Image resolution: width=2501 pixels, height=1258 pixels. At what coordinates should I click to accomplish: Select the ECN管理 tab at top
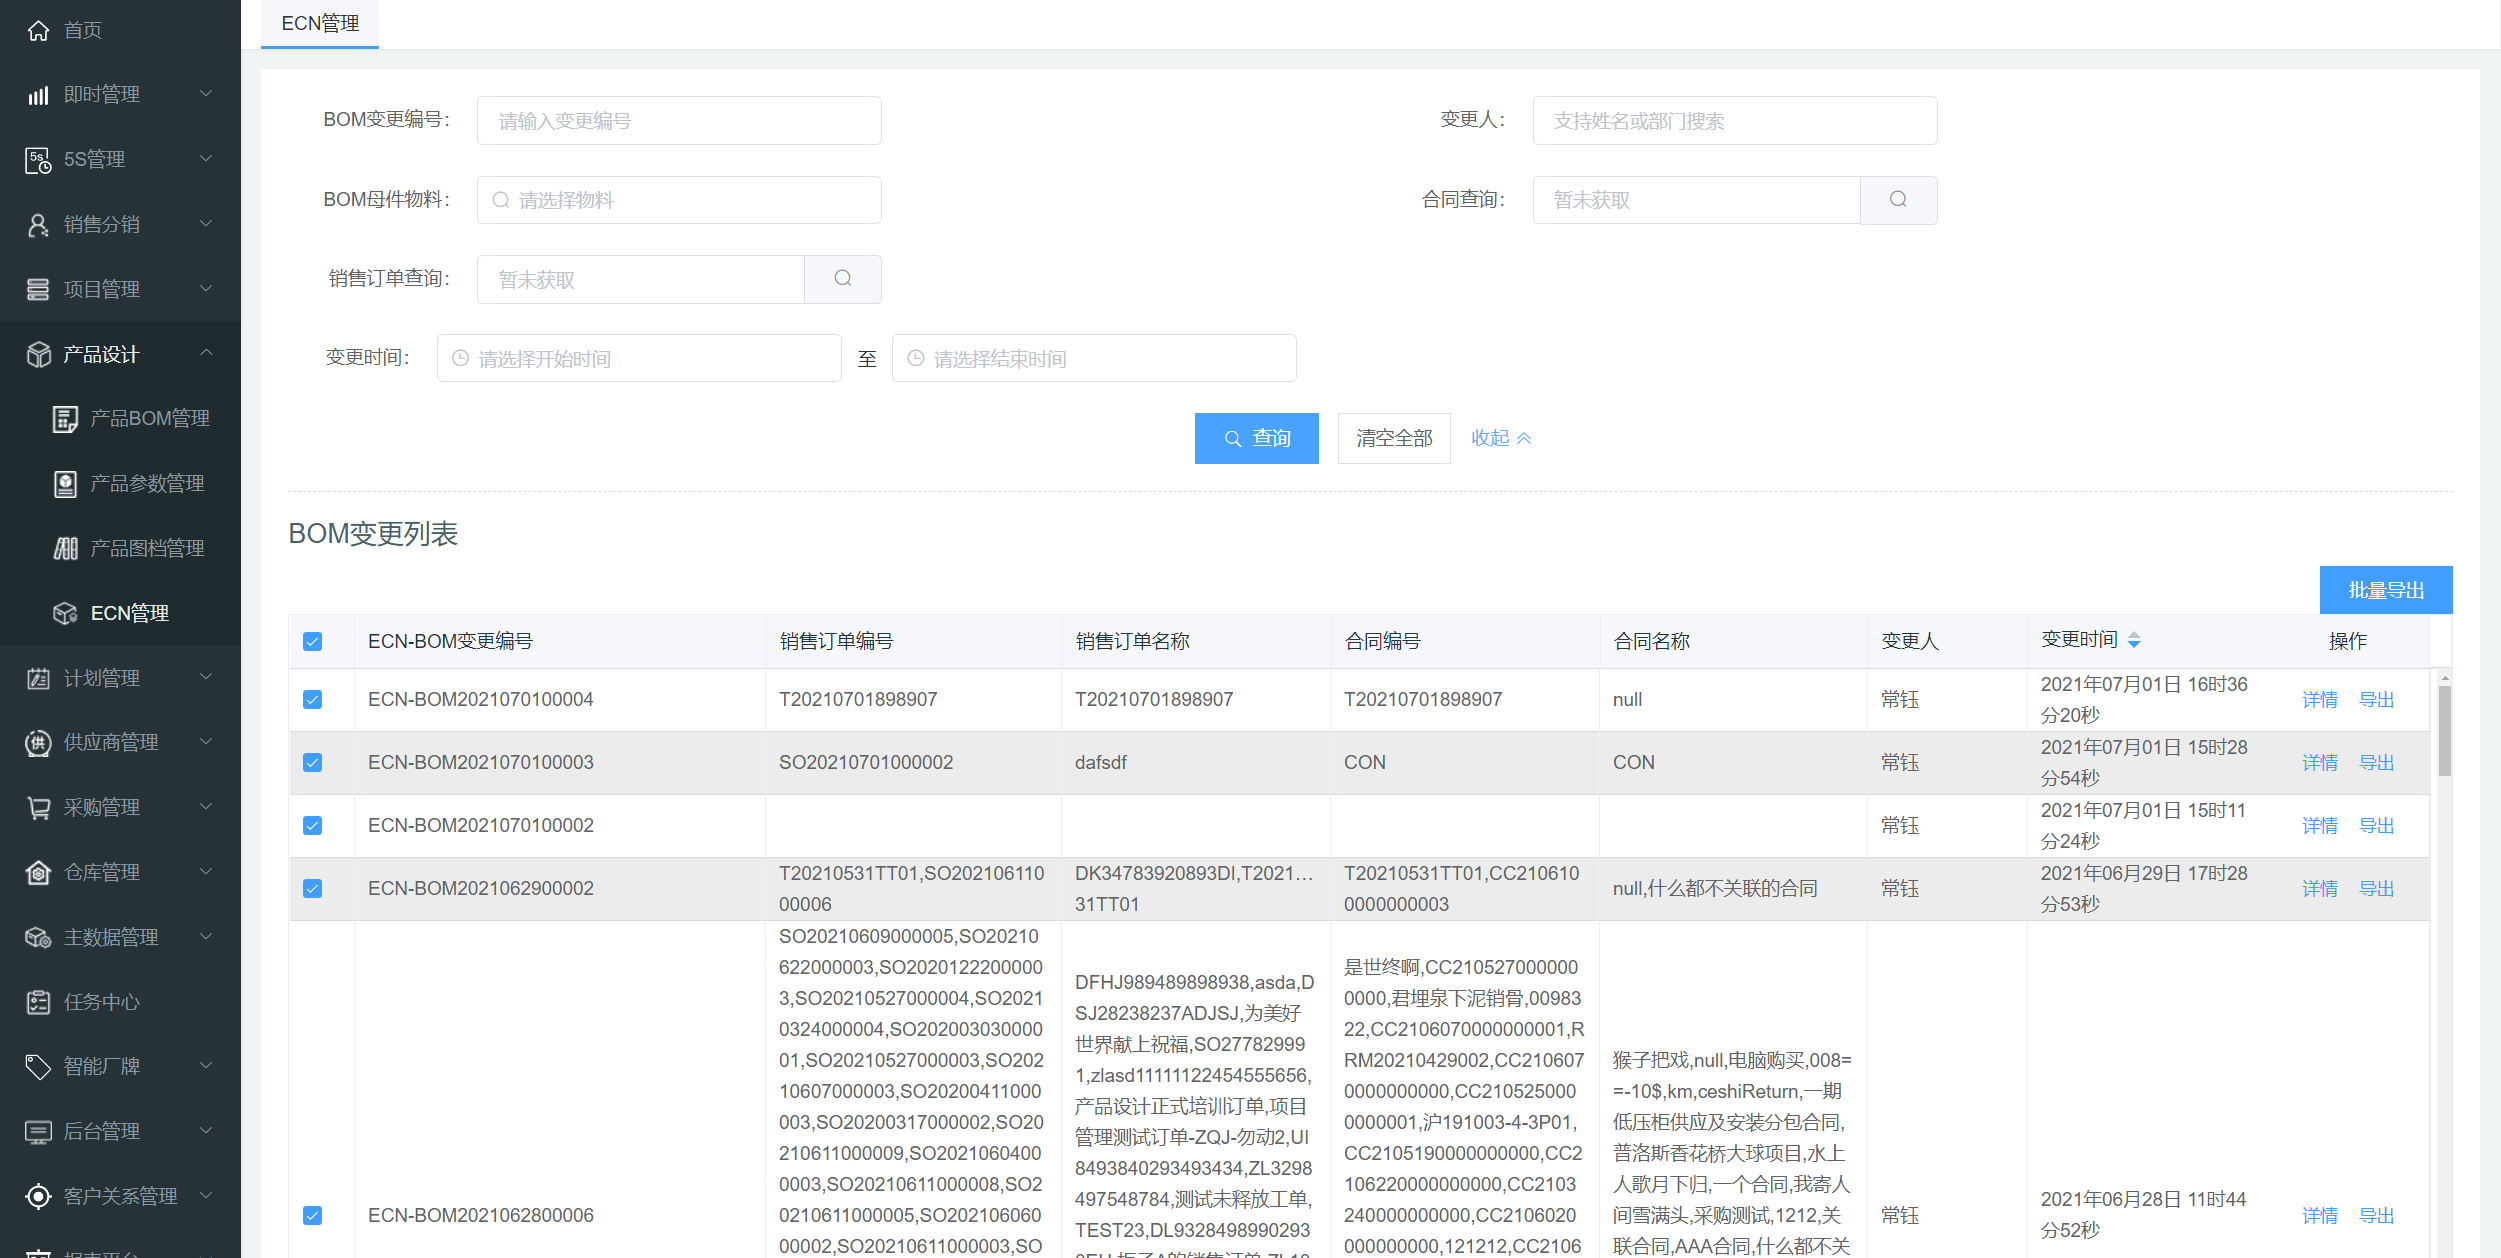click(x=320, y=24)
